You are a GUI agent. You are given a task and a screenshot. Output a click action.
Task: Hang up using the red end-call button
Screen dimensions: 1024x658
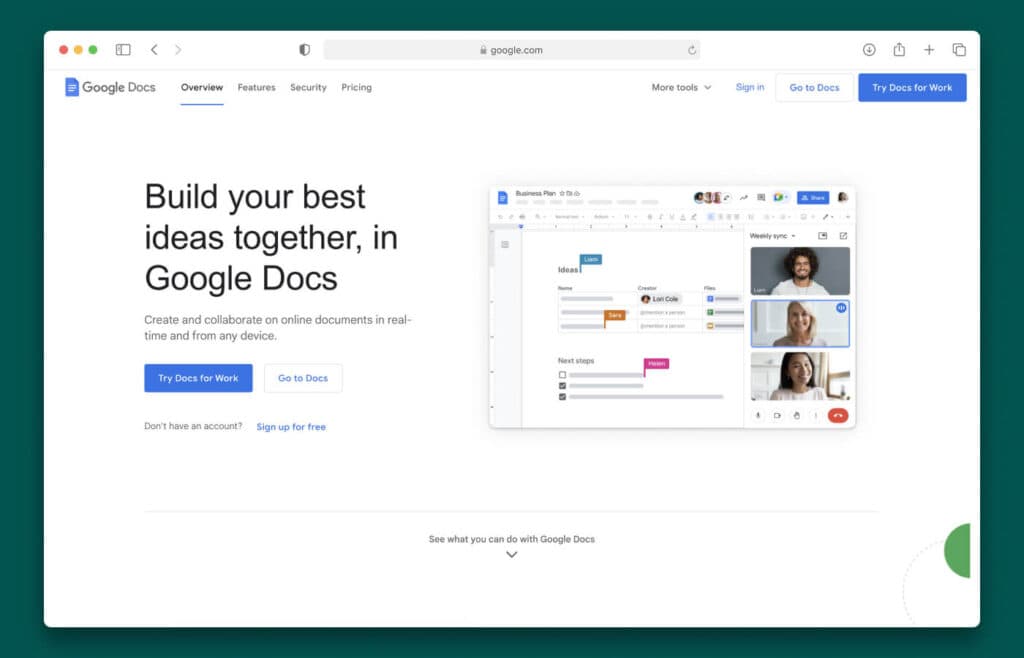[x=837, y=416]
